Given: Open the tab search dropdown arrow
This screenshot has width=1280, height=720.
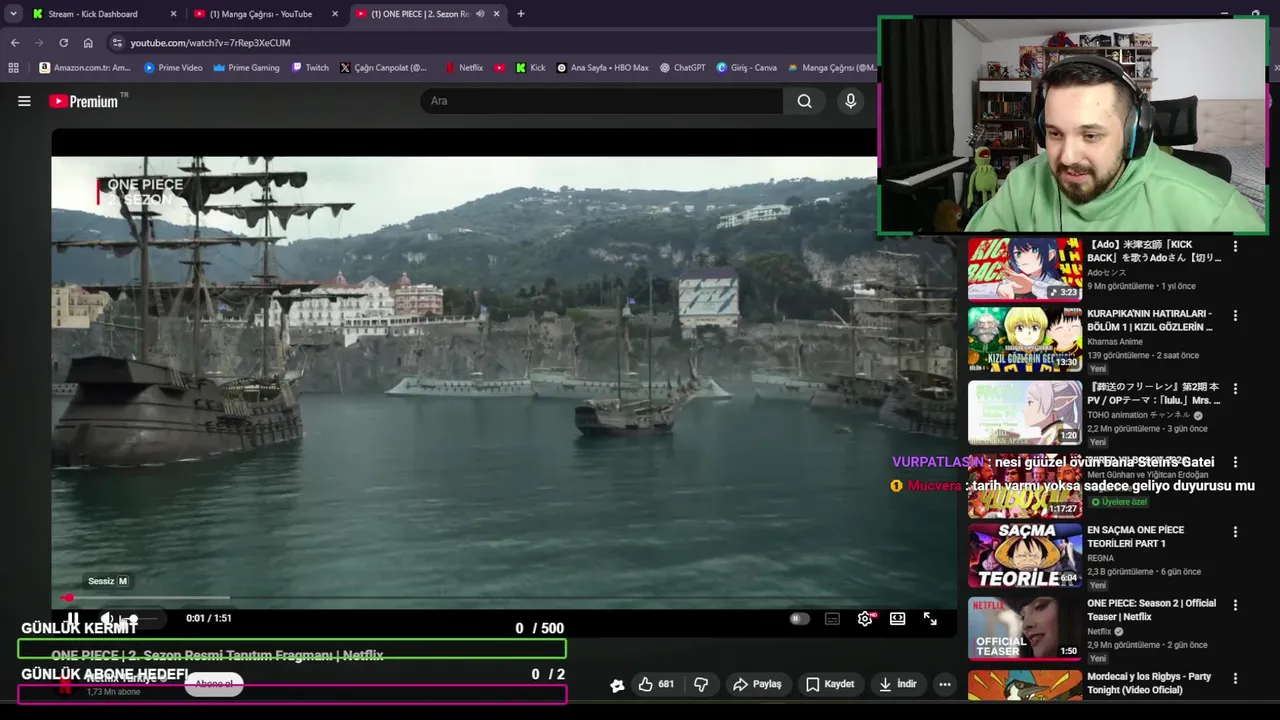Looking at the screenshot, I should (13, 14).
